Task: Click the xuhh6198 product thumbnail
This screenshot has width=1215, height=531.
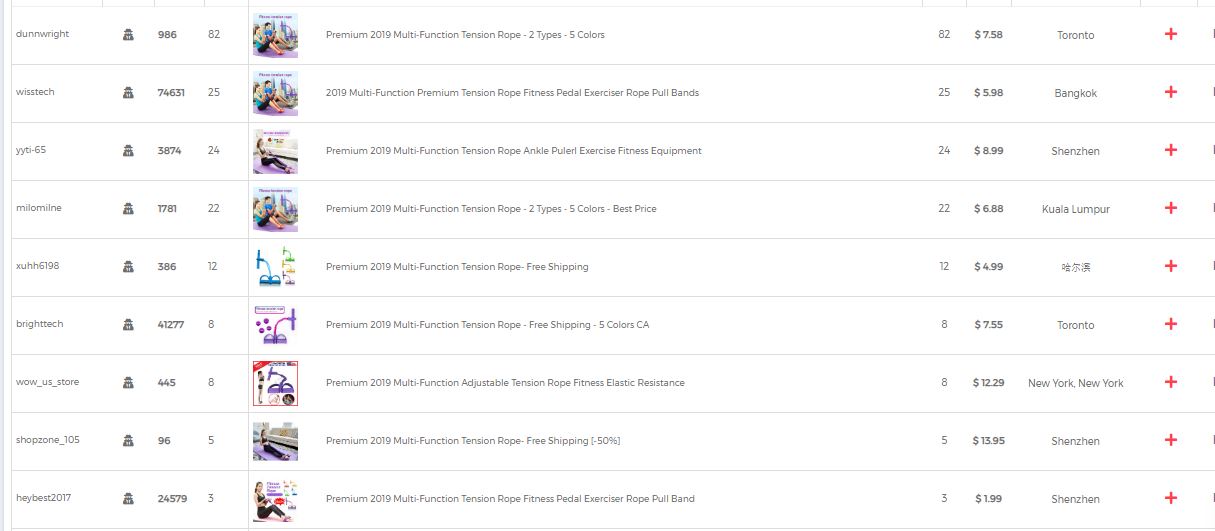Action: click(275, 267)
